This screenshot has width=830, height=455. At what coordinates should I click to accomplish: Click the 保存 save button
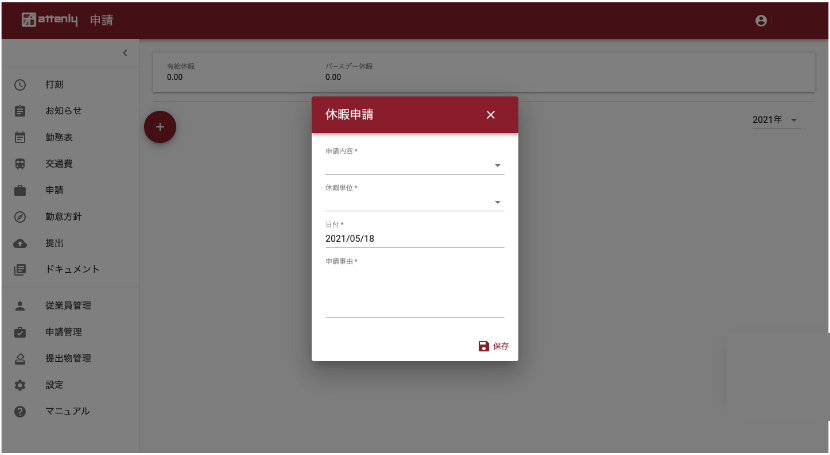(494, 346)
